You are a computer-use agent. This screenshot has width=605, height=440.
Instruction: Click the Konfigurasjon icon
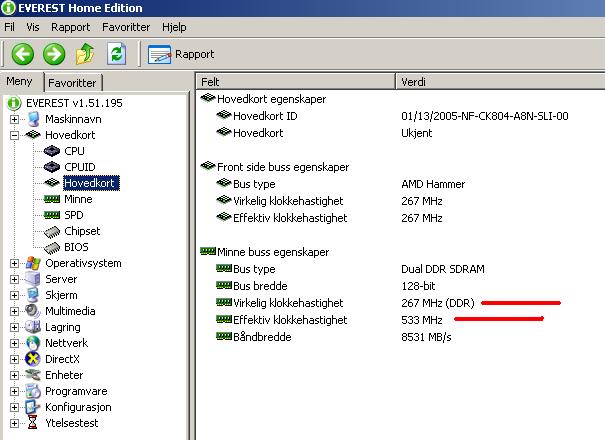click(33, 407)
